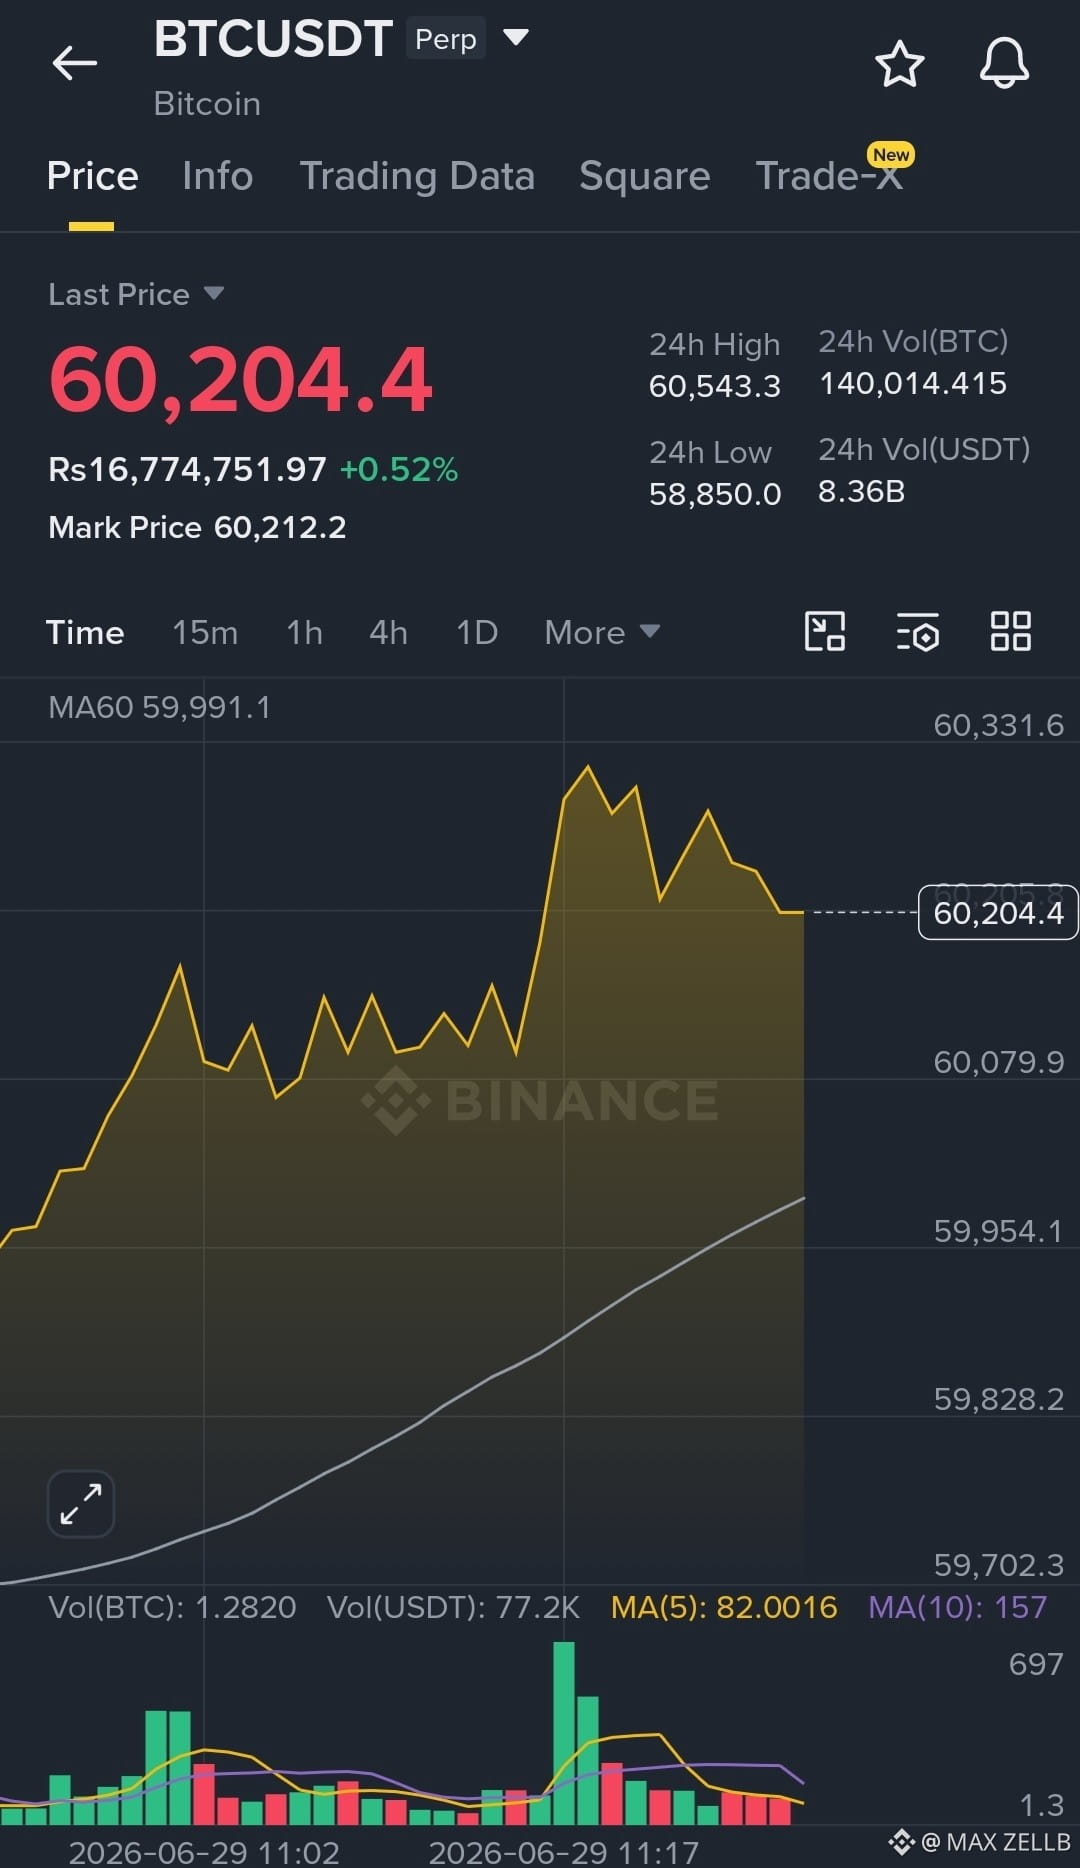Tap the 60,204.4 current price label on axis
The height and width of the screenshot is (1868, 1080).
pyautogui.click(x=998, y=912)
